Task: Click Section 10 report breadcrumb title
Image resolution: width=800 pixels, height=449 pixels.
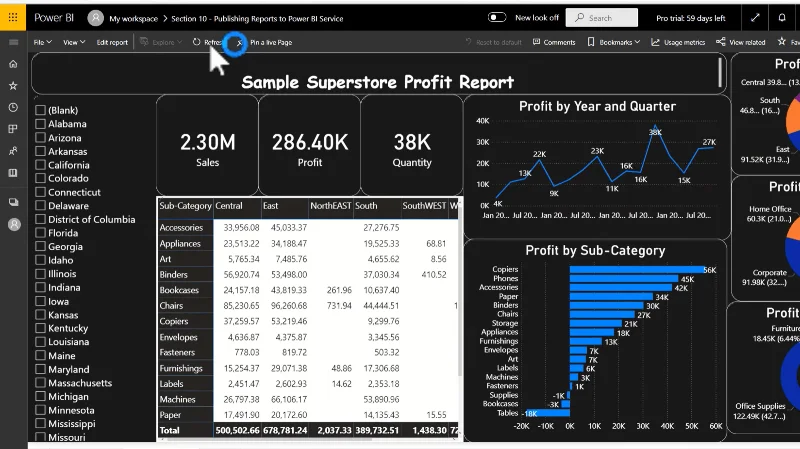Action: [257, 19]
